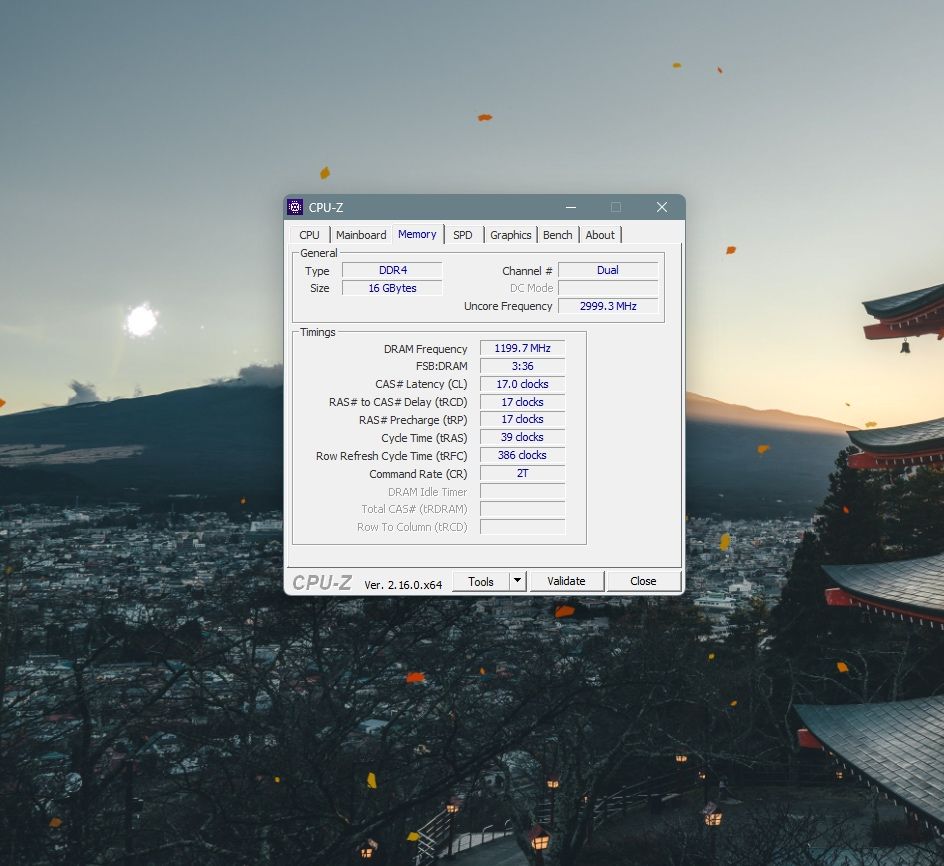Click the Close button at bottom
944x866 pixels.
point(643,581)
